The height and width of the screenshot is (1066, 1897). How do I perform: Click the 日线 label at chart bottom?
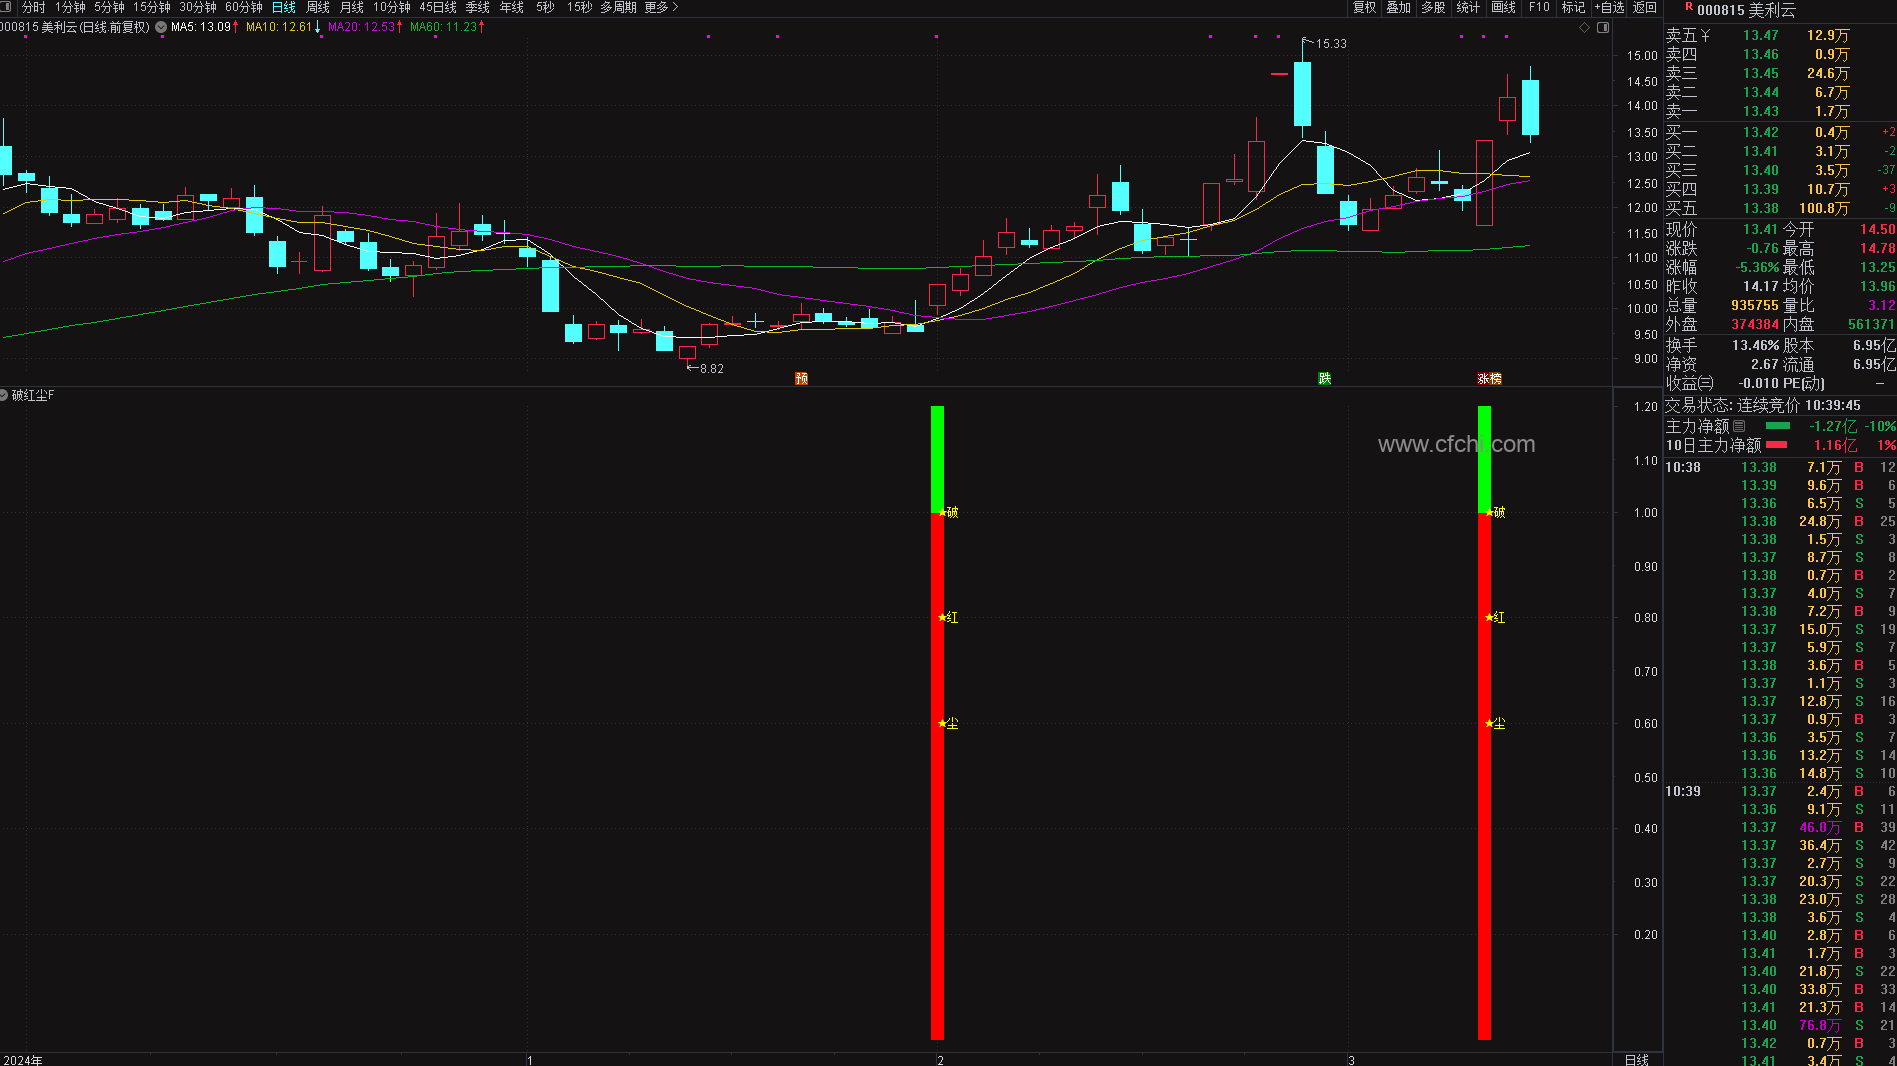1637,1059
